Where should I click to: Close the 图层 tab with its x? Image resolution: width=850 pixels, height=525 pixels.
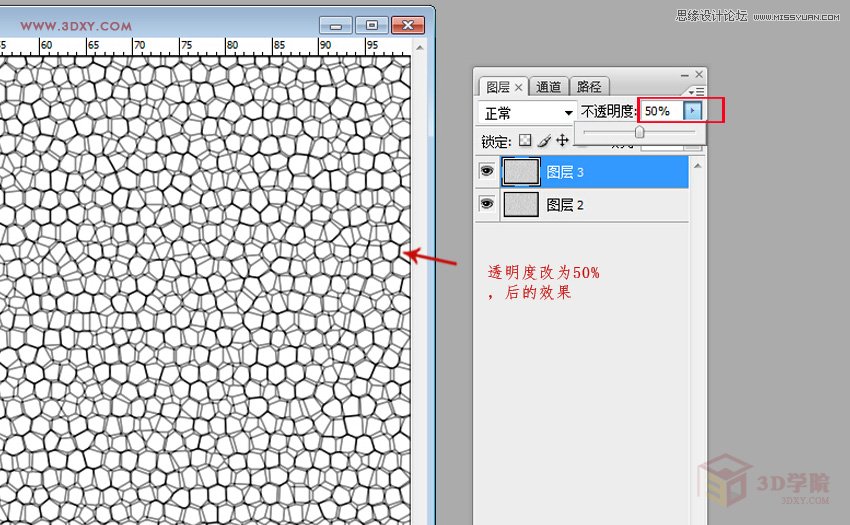[x=518, y=87]
